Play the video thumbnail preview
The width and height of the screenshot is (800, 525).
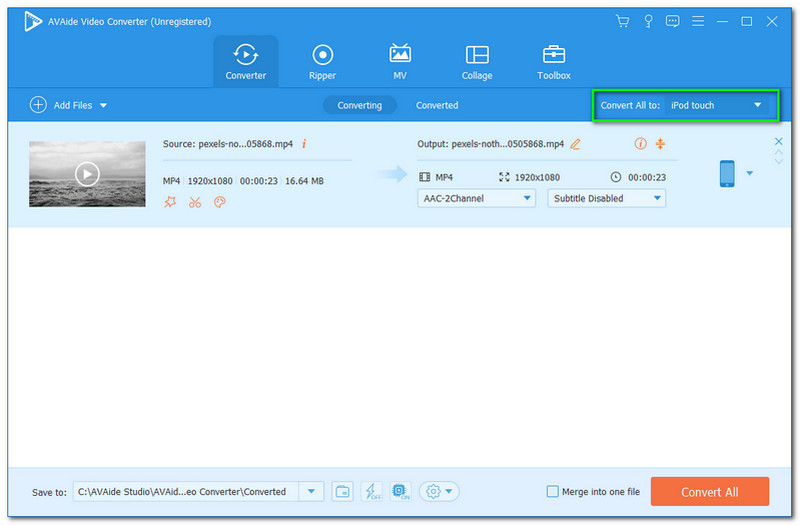click(x=88, y=174)
